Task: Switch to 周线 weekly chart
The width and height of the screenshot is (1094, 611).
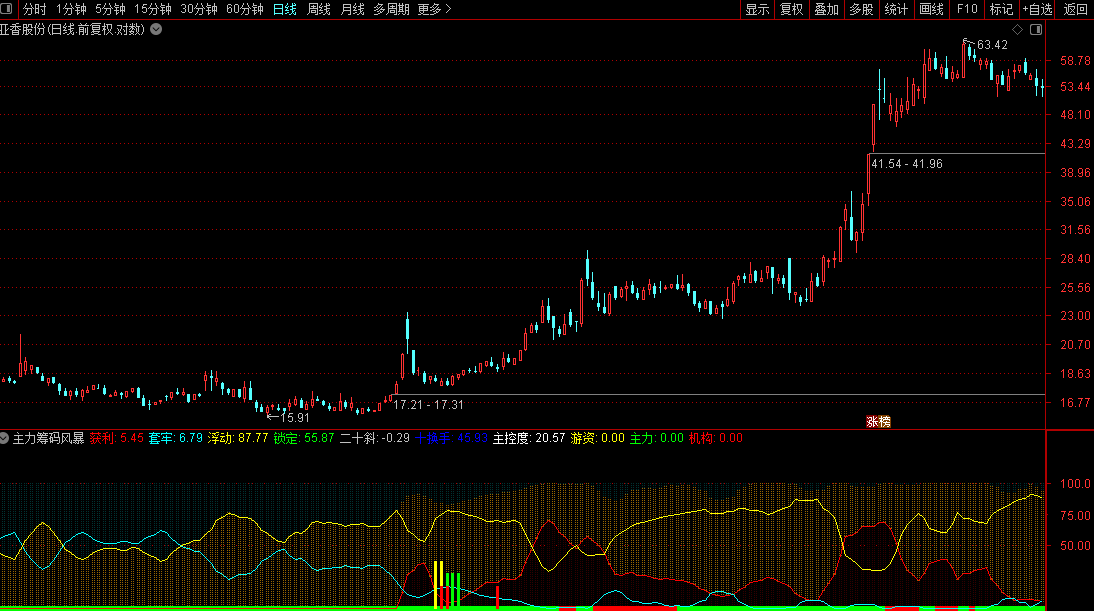Action: point(319,9)
